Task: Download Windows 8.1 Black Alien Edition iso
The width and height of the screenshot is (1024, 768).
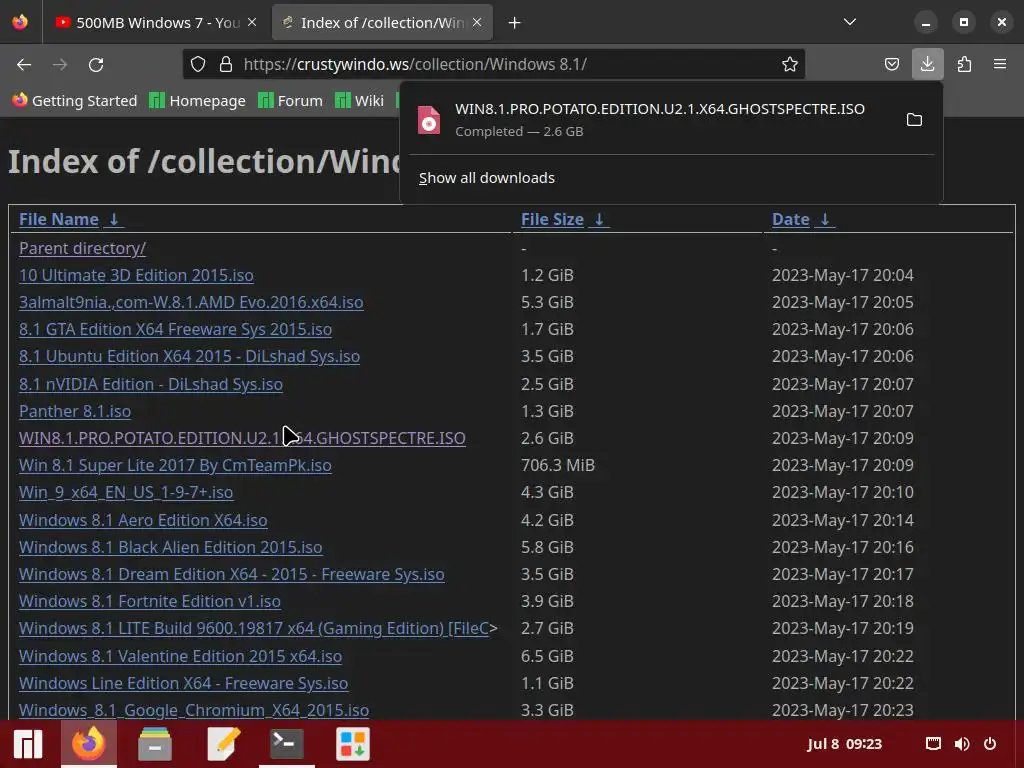Action: point(170,547)
